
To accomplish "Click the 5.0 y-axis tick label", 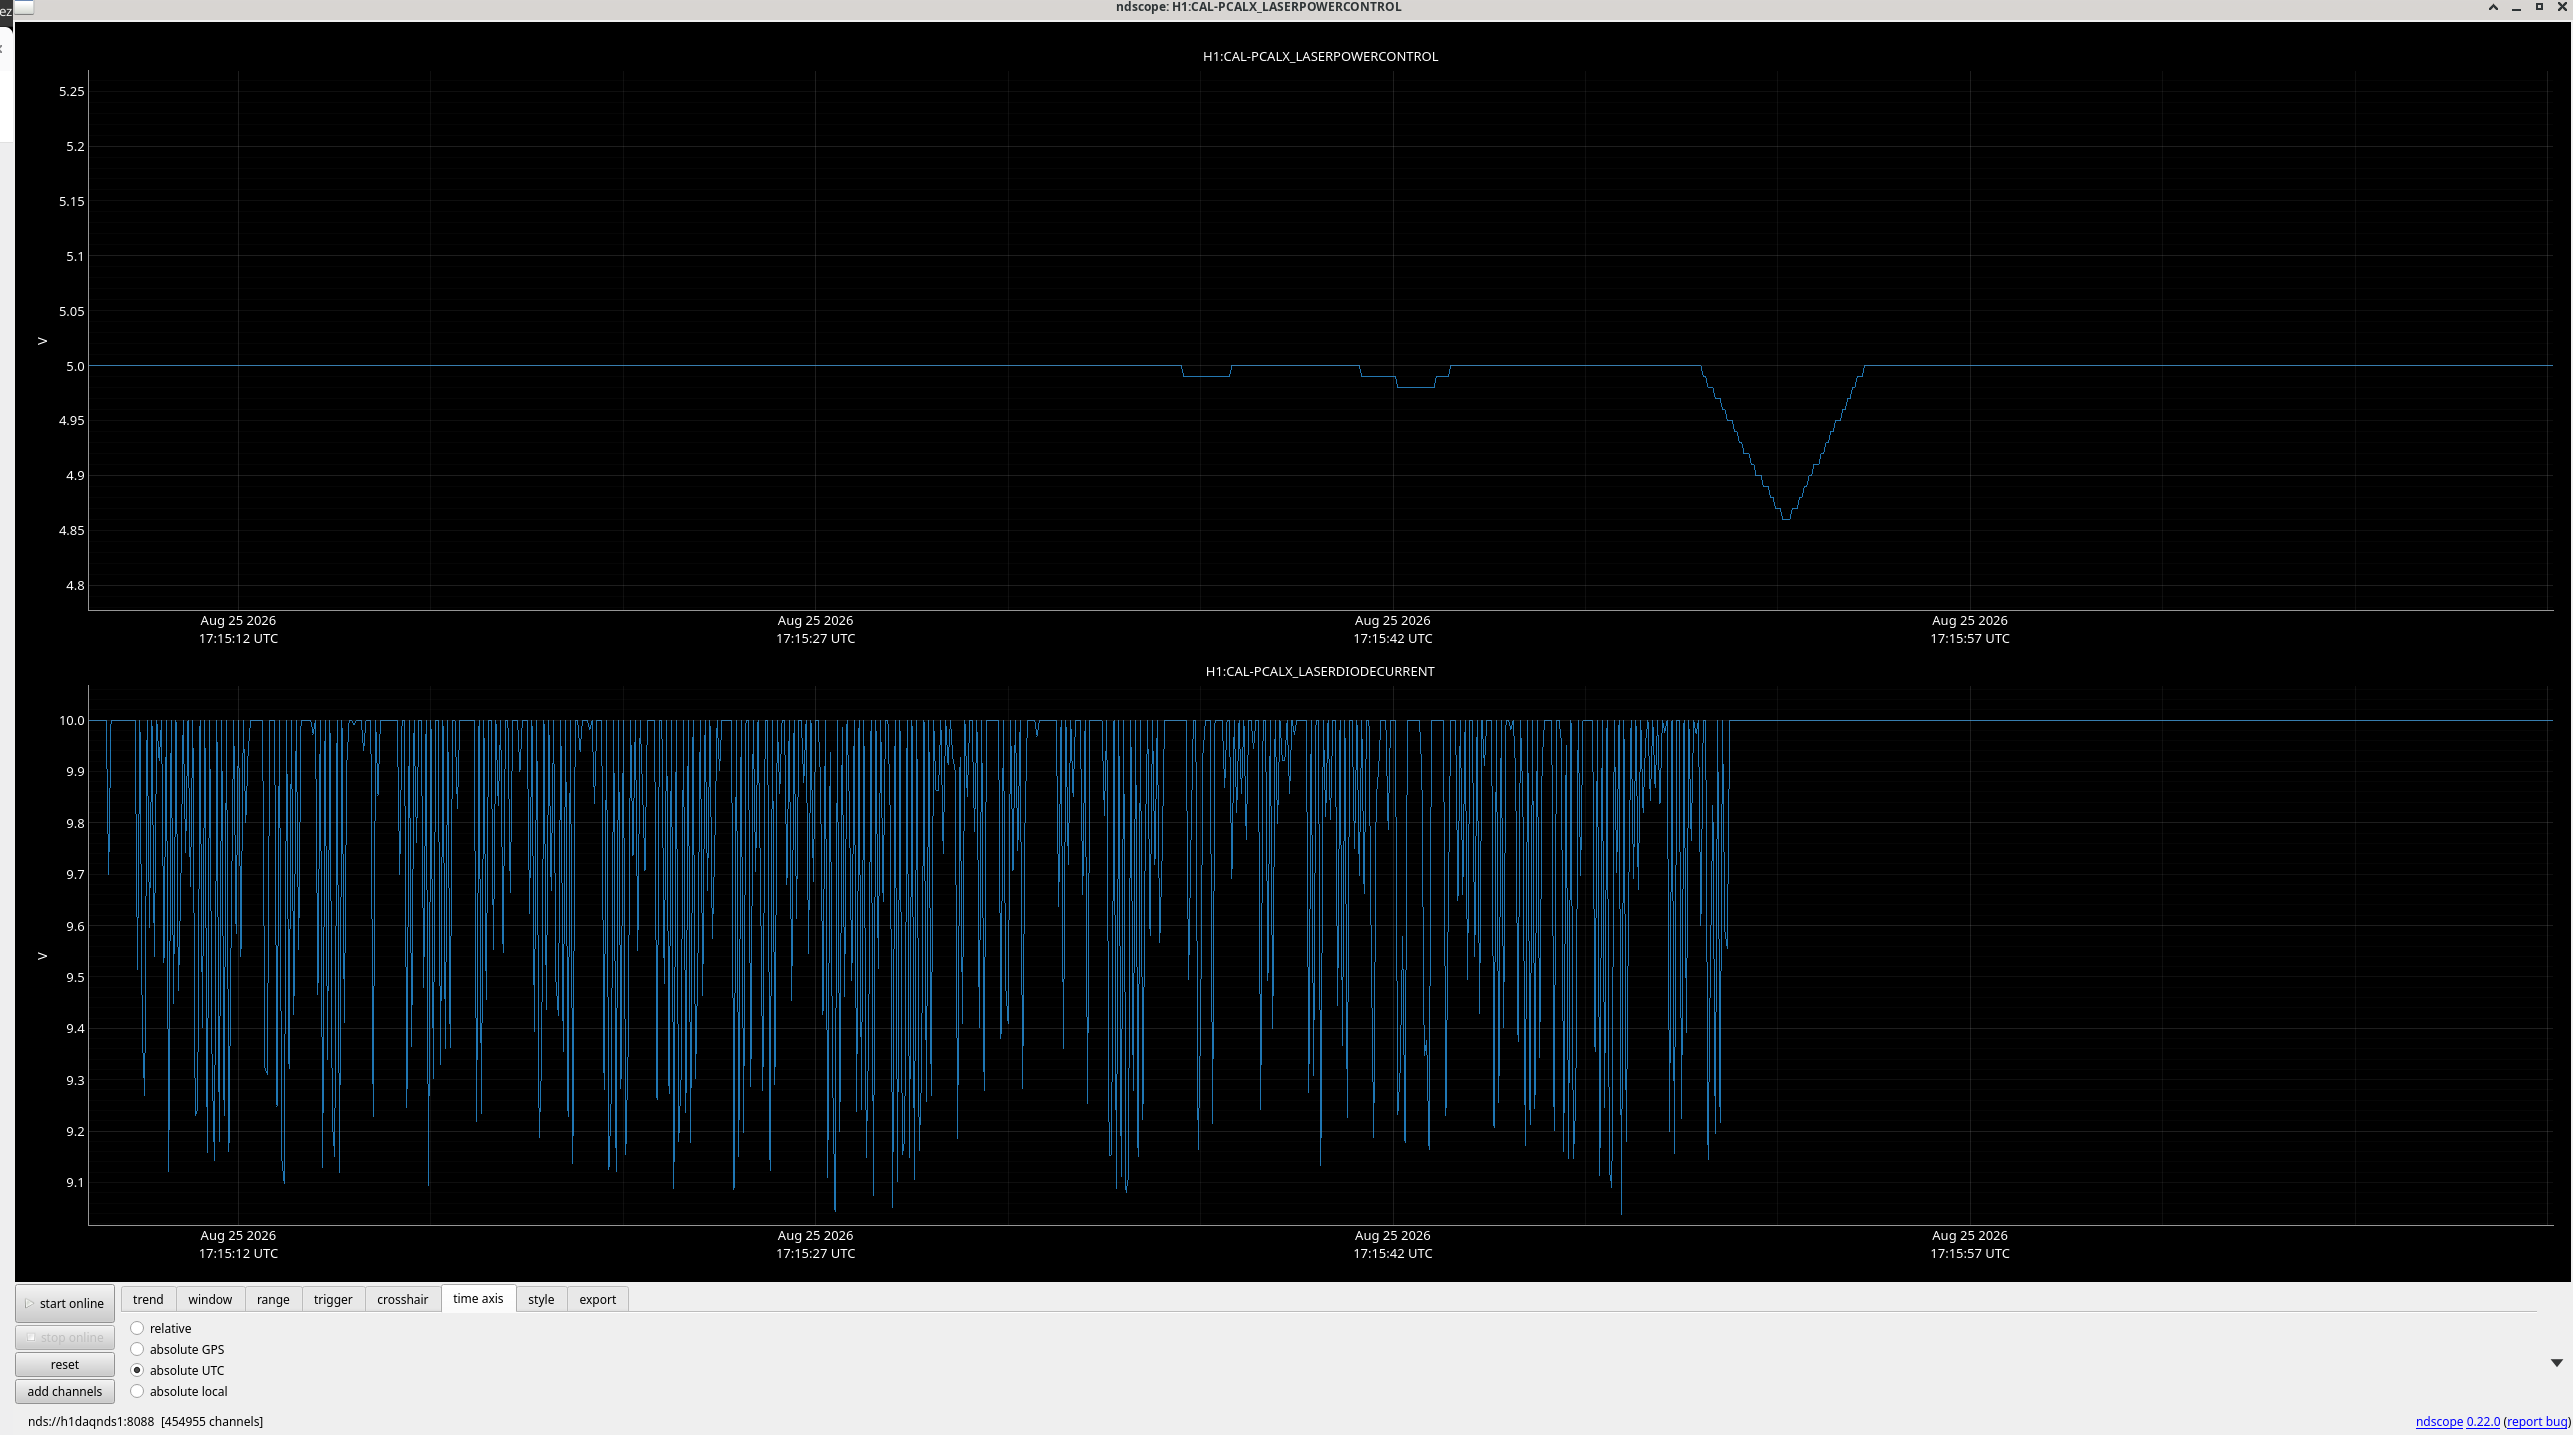I will click(75, 366).
